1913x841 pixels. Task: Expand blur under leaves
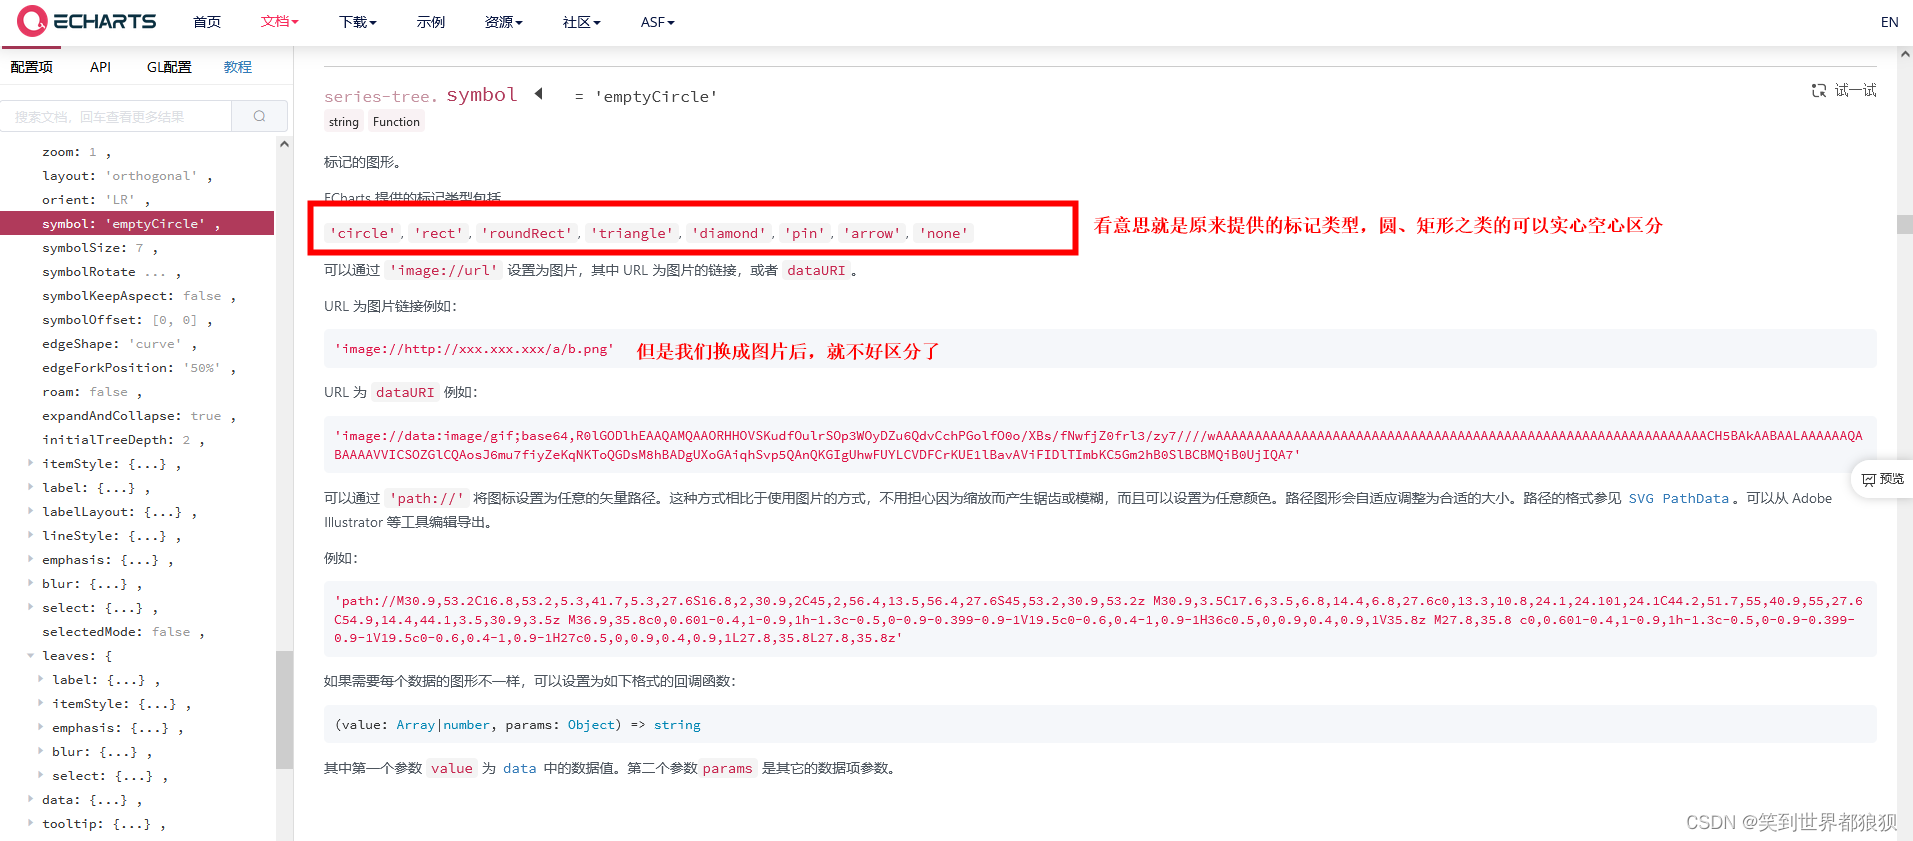pyautogui.click(x=41, y=751)
